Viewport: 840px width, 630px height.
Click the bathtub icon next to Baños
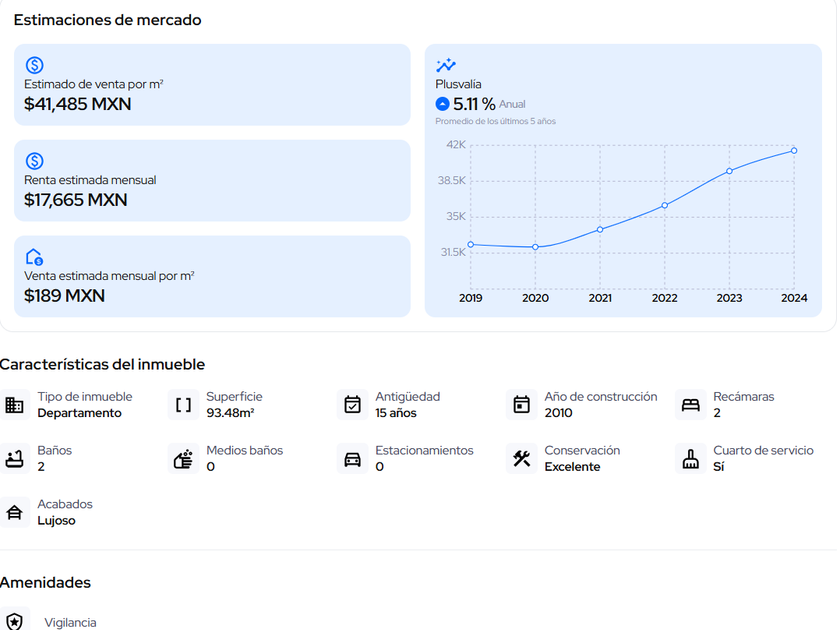[x=14, y=459]
